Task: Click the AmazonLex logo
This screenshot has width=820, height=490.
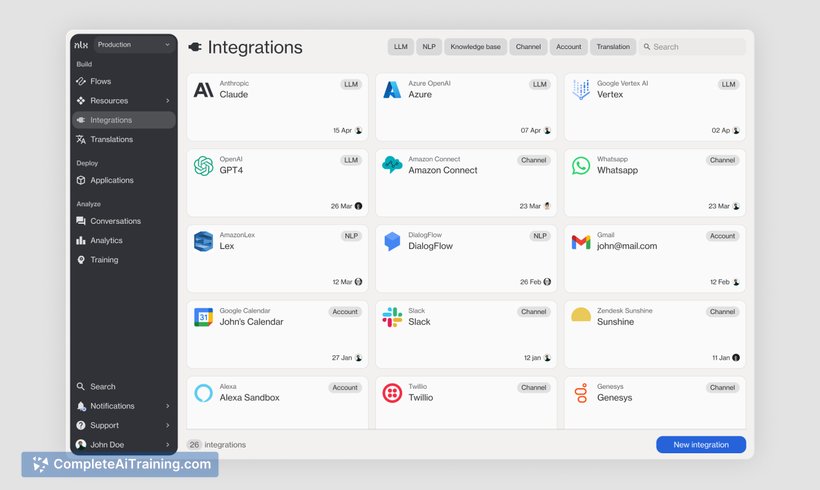Action: 203,242
